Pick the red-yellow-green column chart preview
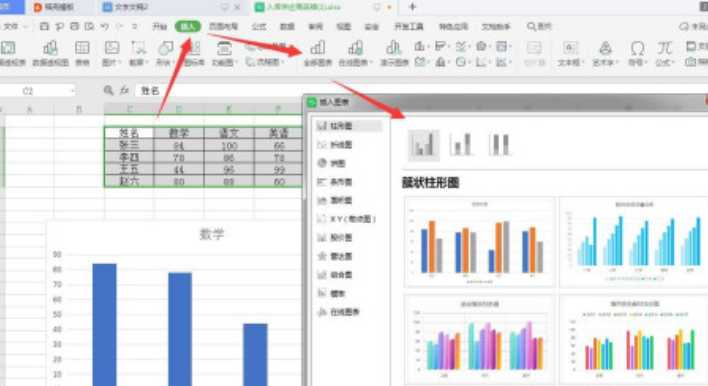708x386 pixels. (634, 340)
